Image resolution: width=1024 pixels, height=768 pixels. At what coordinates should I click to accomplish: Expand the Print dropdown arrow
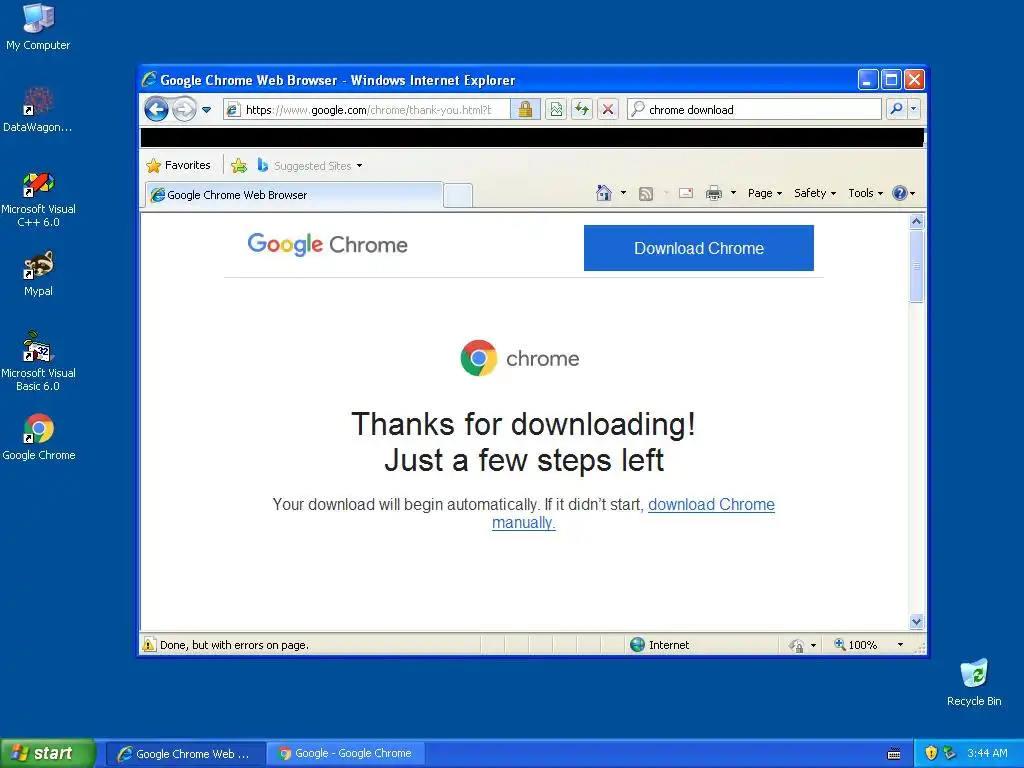point(733,193)
